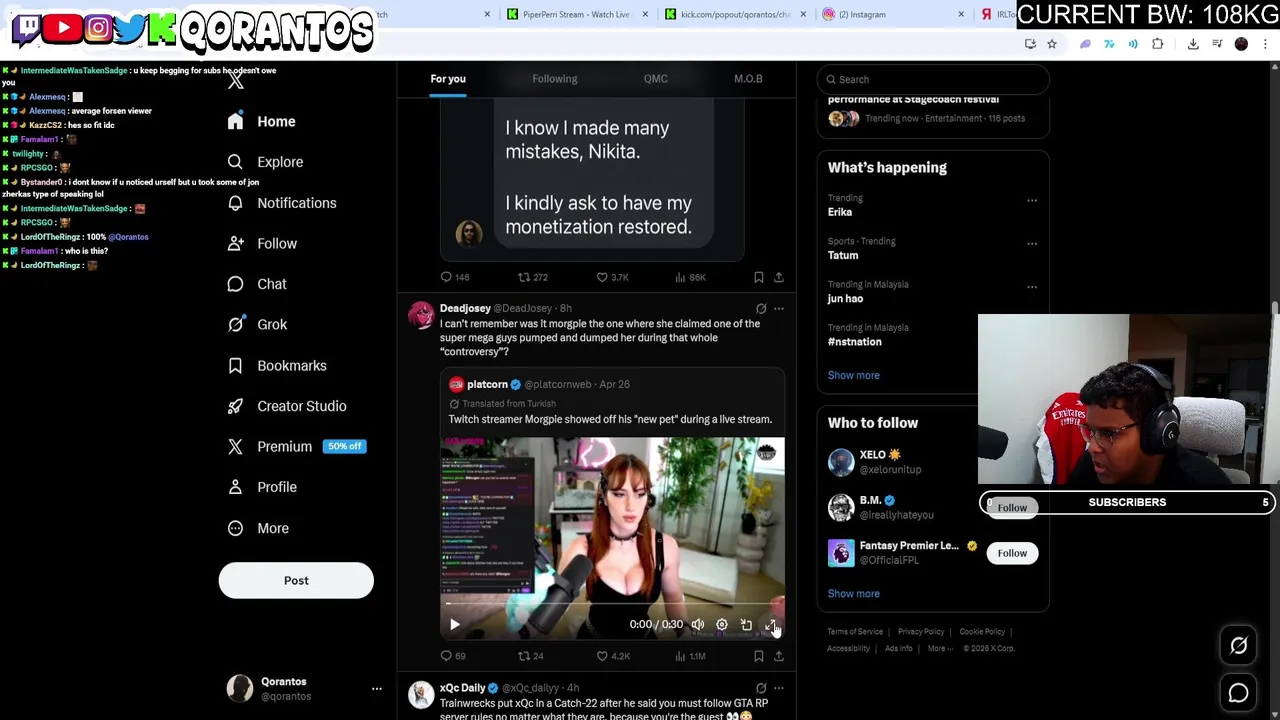Enter fullscreen on the Morgpie video
This screenshot has height=720, width=1280.
[770, 625]
